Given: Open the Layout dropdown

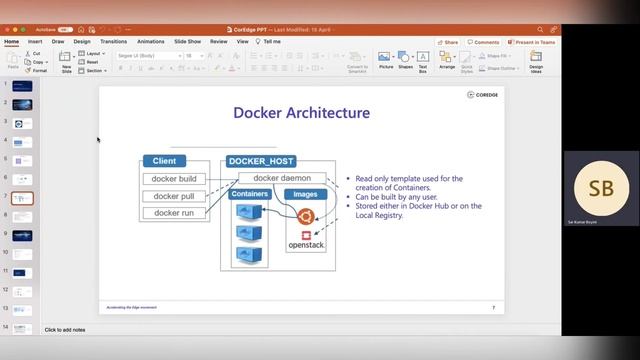Looking at the screenshot, I should tap(92, 53).
